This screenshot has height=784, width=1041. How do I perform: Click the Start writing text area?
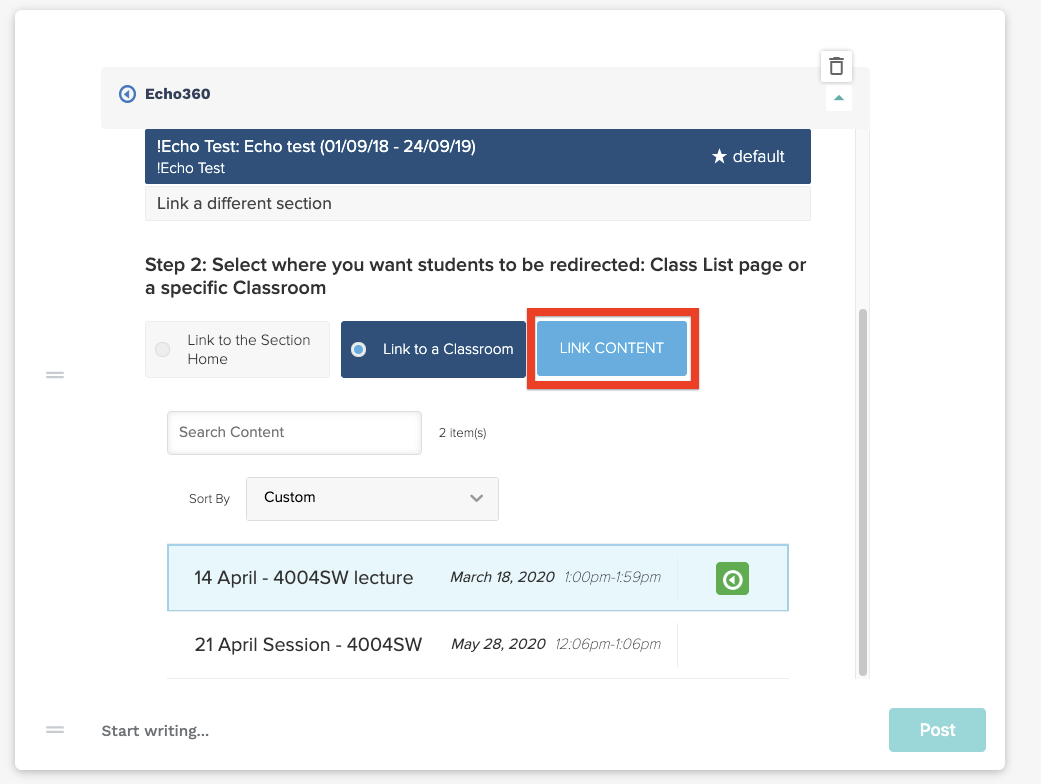tap(155, 731)
